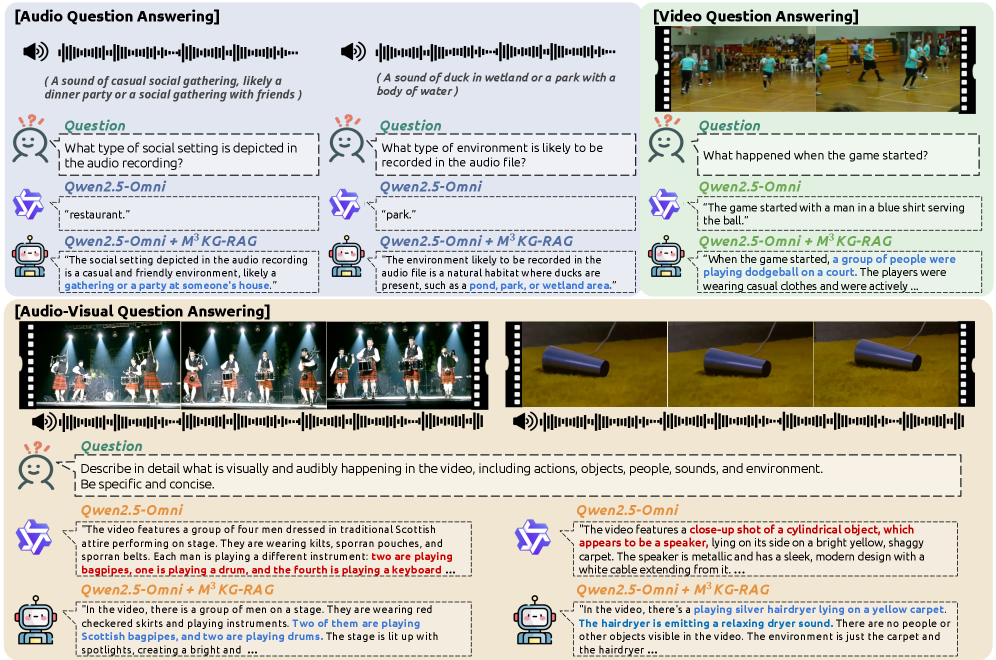Click the speaker icon under the bagpipe band video

click(x=44, y=421)
